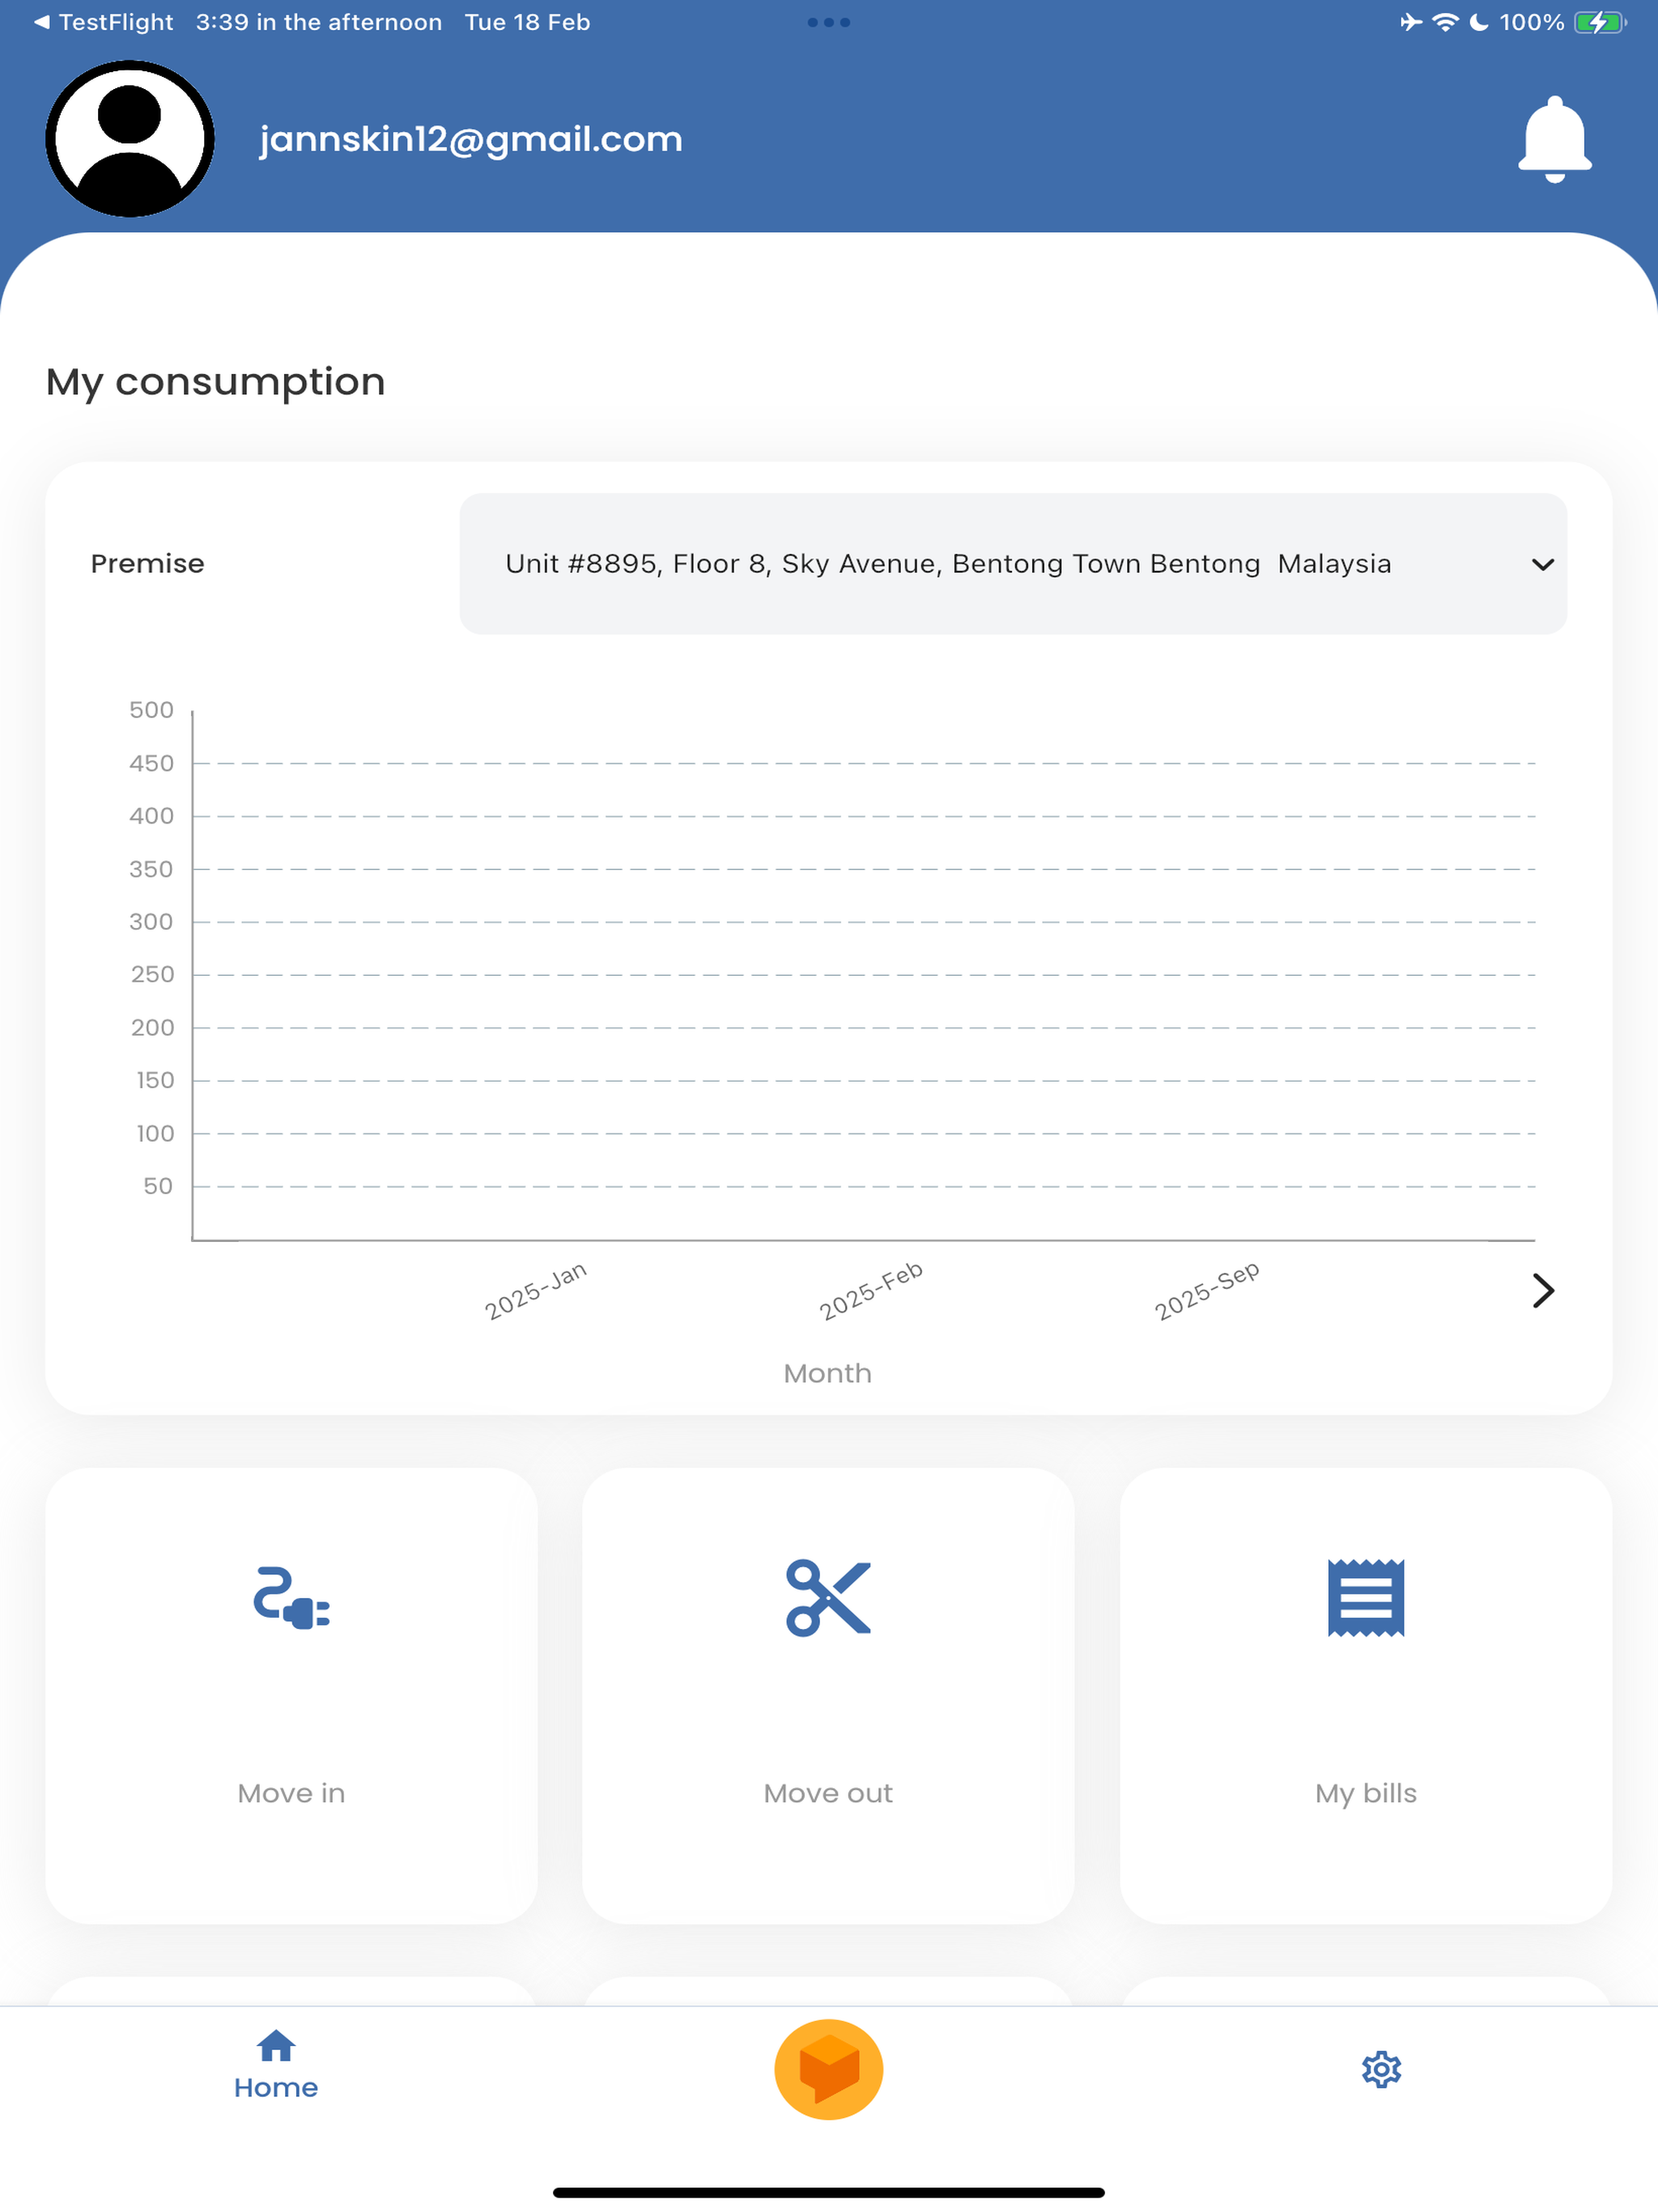Tap the 2025-Sep month label

tap(1207, 1291)
